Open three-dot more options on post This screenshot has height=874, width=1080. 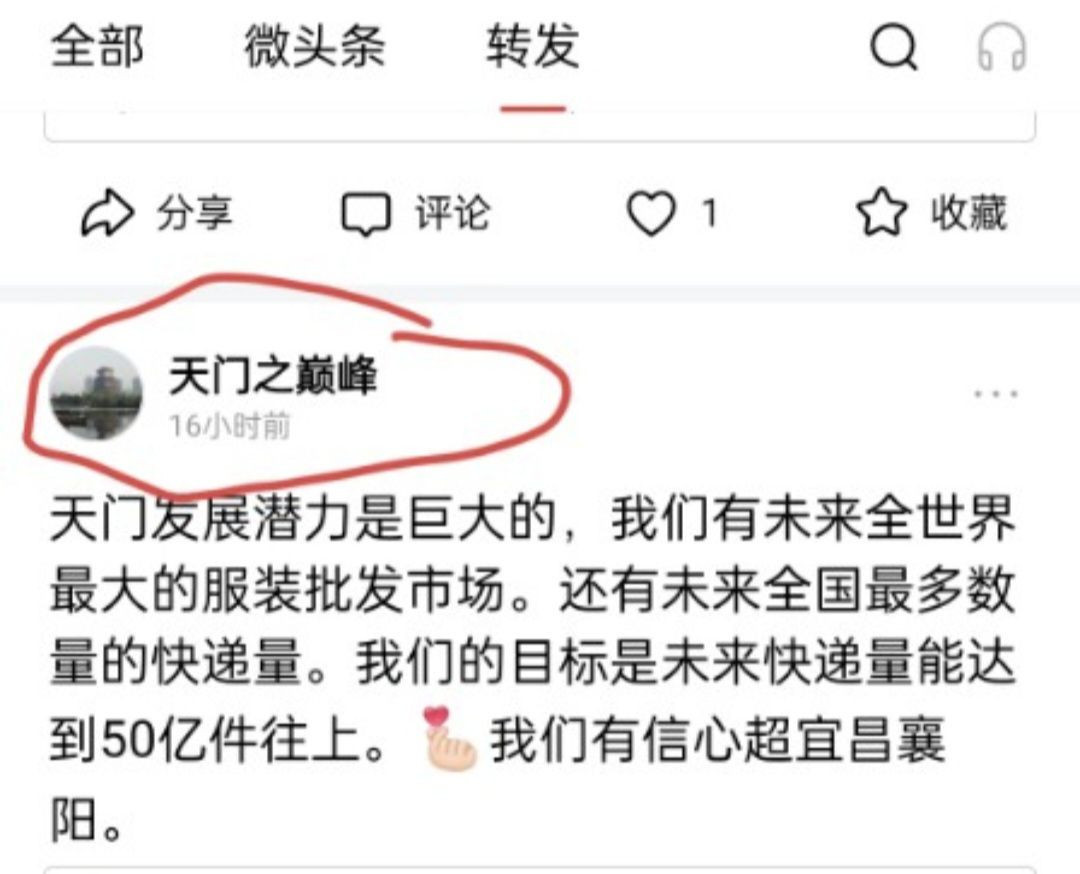(x=995, y=395)
